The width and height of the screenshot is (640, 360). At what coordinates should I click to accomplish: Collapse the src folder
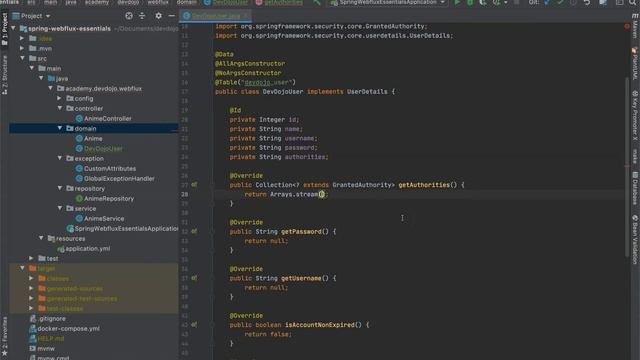pyautogui.click(x=22, y=58)
